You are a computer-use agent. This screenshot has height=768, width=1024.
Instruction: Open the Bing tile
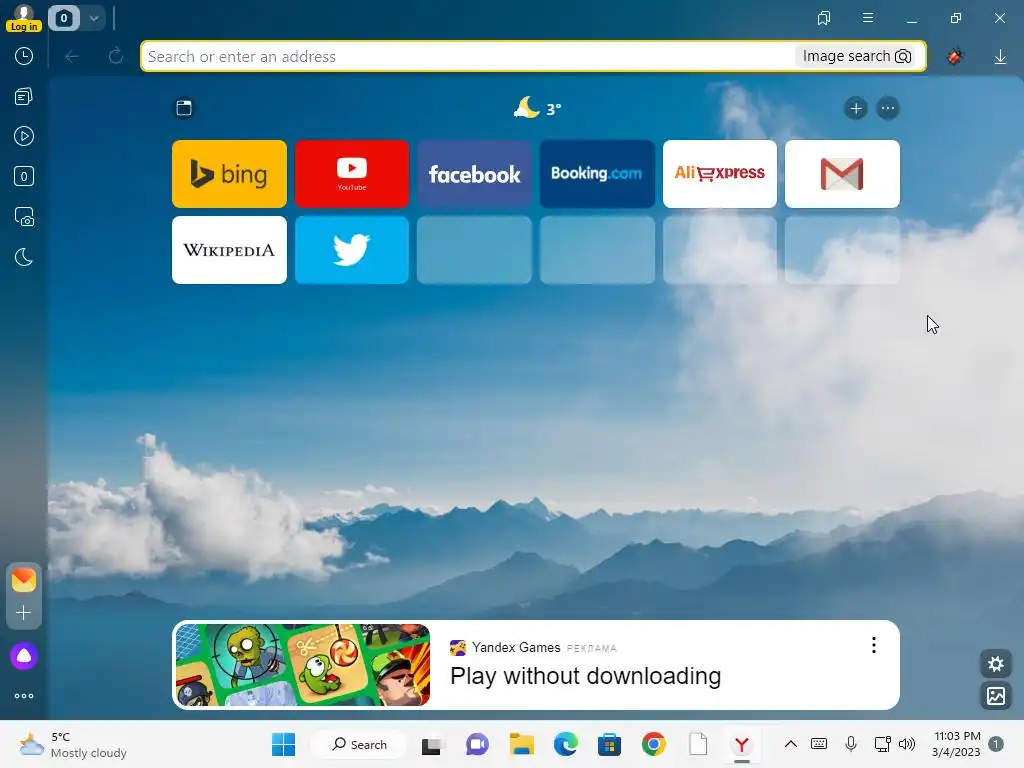coord(229,174)
